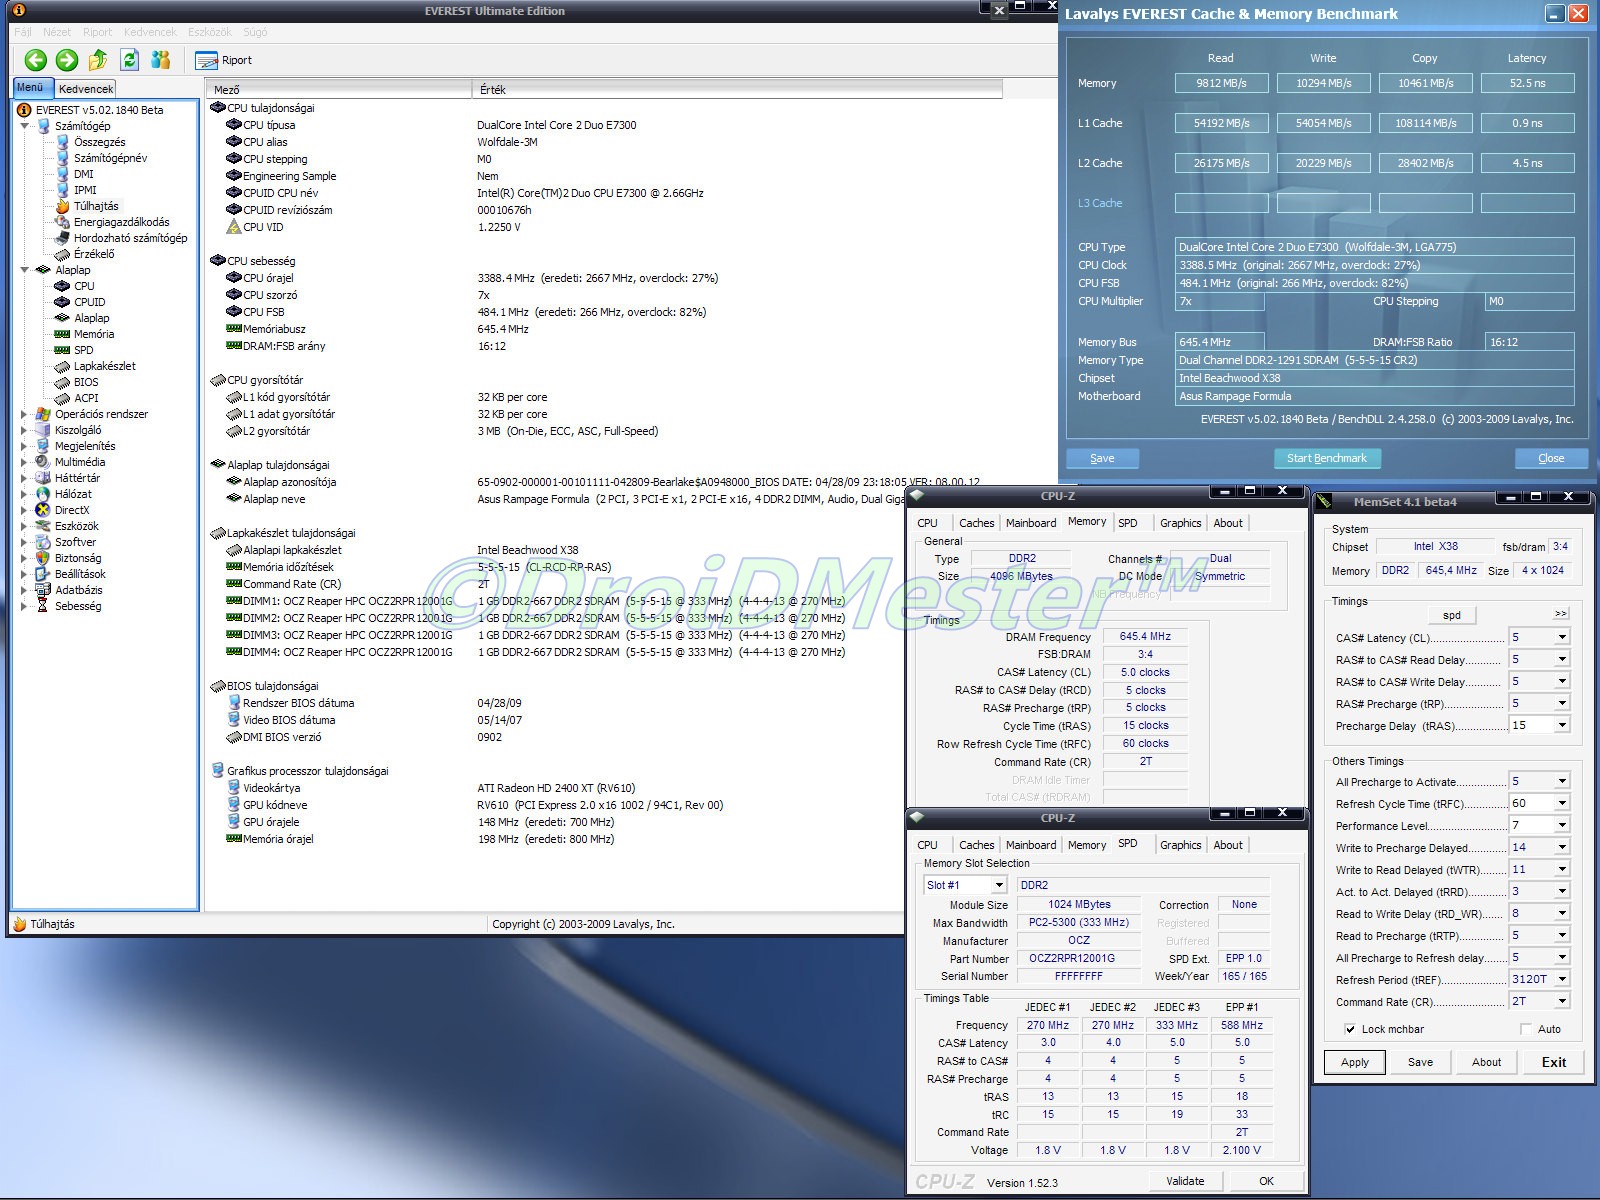Collapse the Alaplap tree node
The width and height of the screenshot is (1600, 1200).
coord(25,270)
